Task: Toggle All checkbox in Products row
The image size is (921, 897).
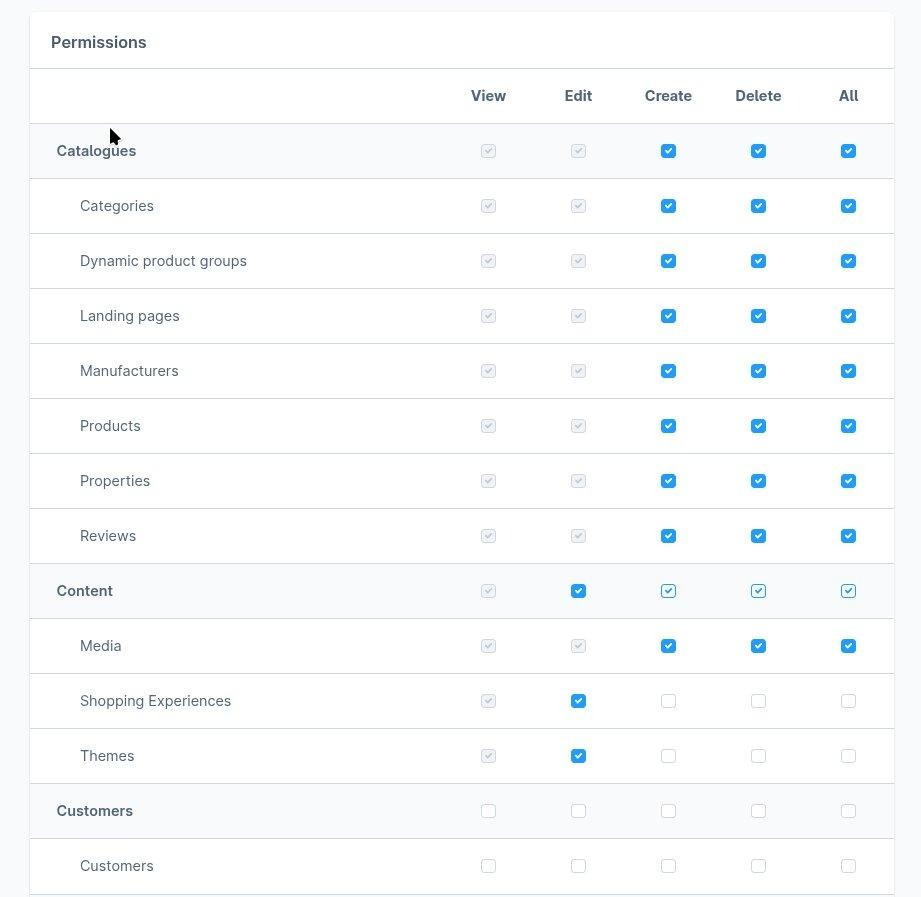Action: tap(848, 426)
